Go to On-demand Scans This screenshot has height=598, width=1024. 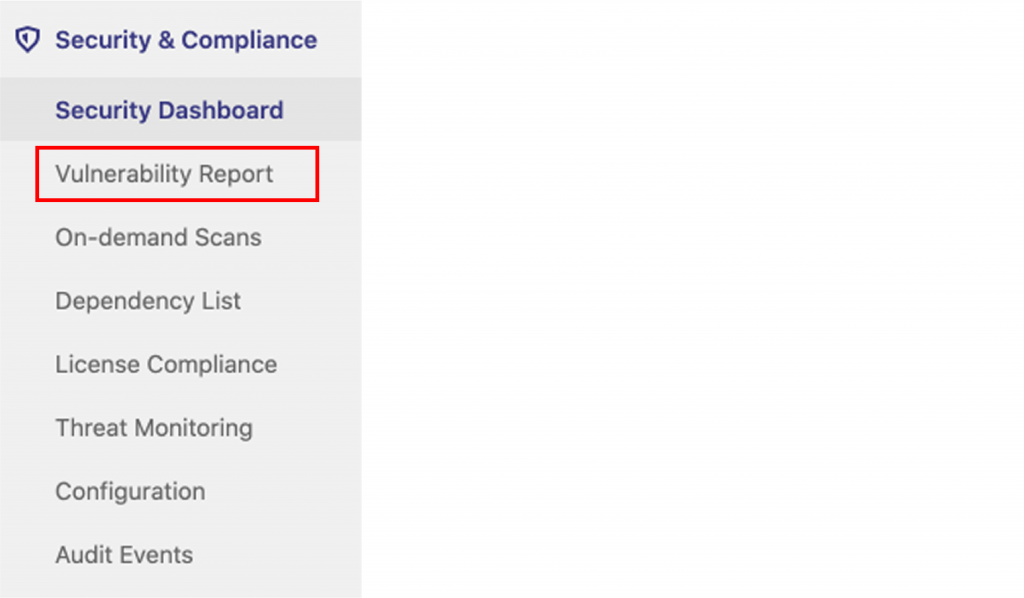pyautogui.click(x=158, y=238)
